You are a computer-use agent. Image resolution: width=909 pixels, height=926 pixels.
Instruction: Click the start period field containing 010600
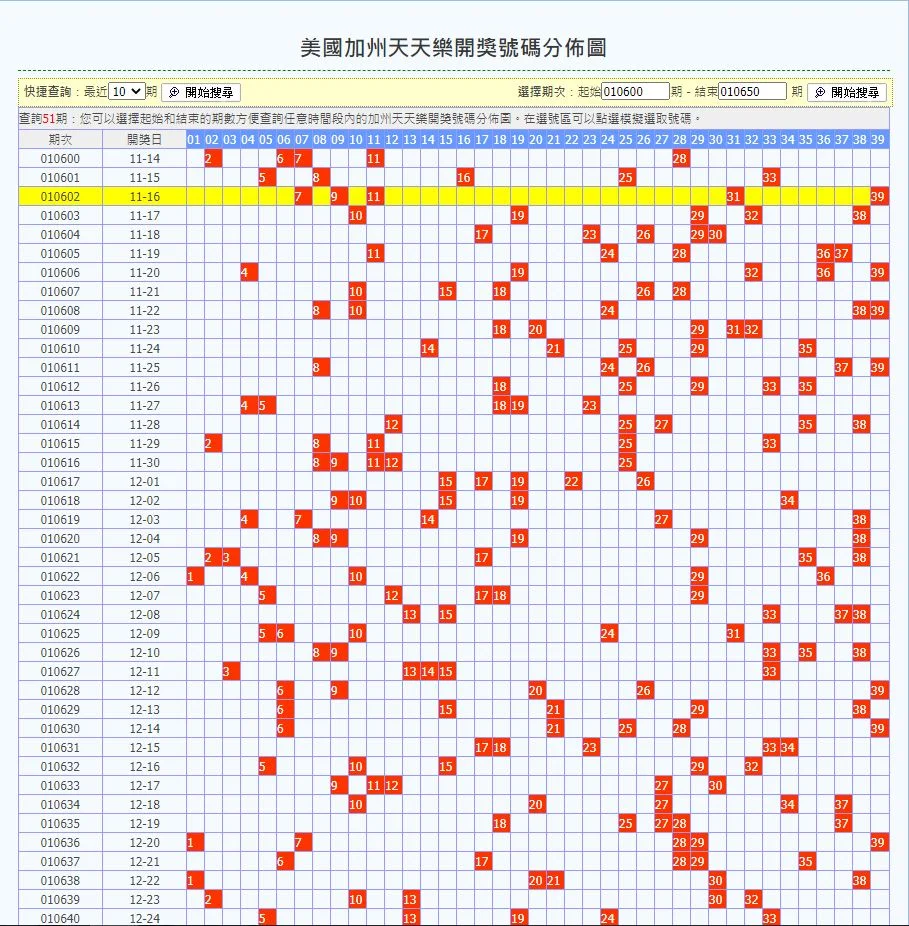pyautogui.click(x=635, y=92)
